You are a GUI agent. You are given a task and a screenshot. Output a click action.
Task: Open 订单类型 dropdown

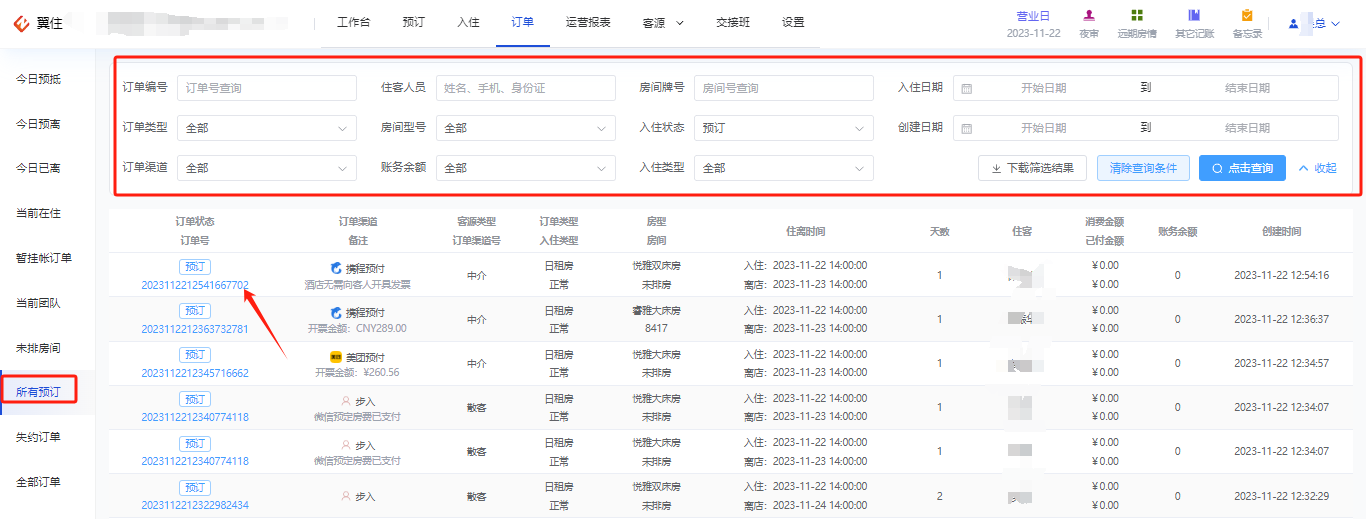pos(267,128)
